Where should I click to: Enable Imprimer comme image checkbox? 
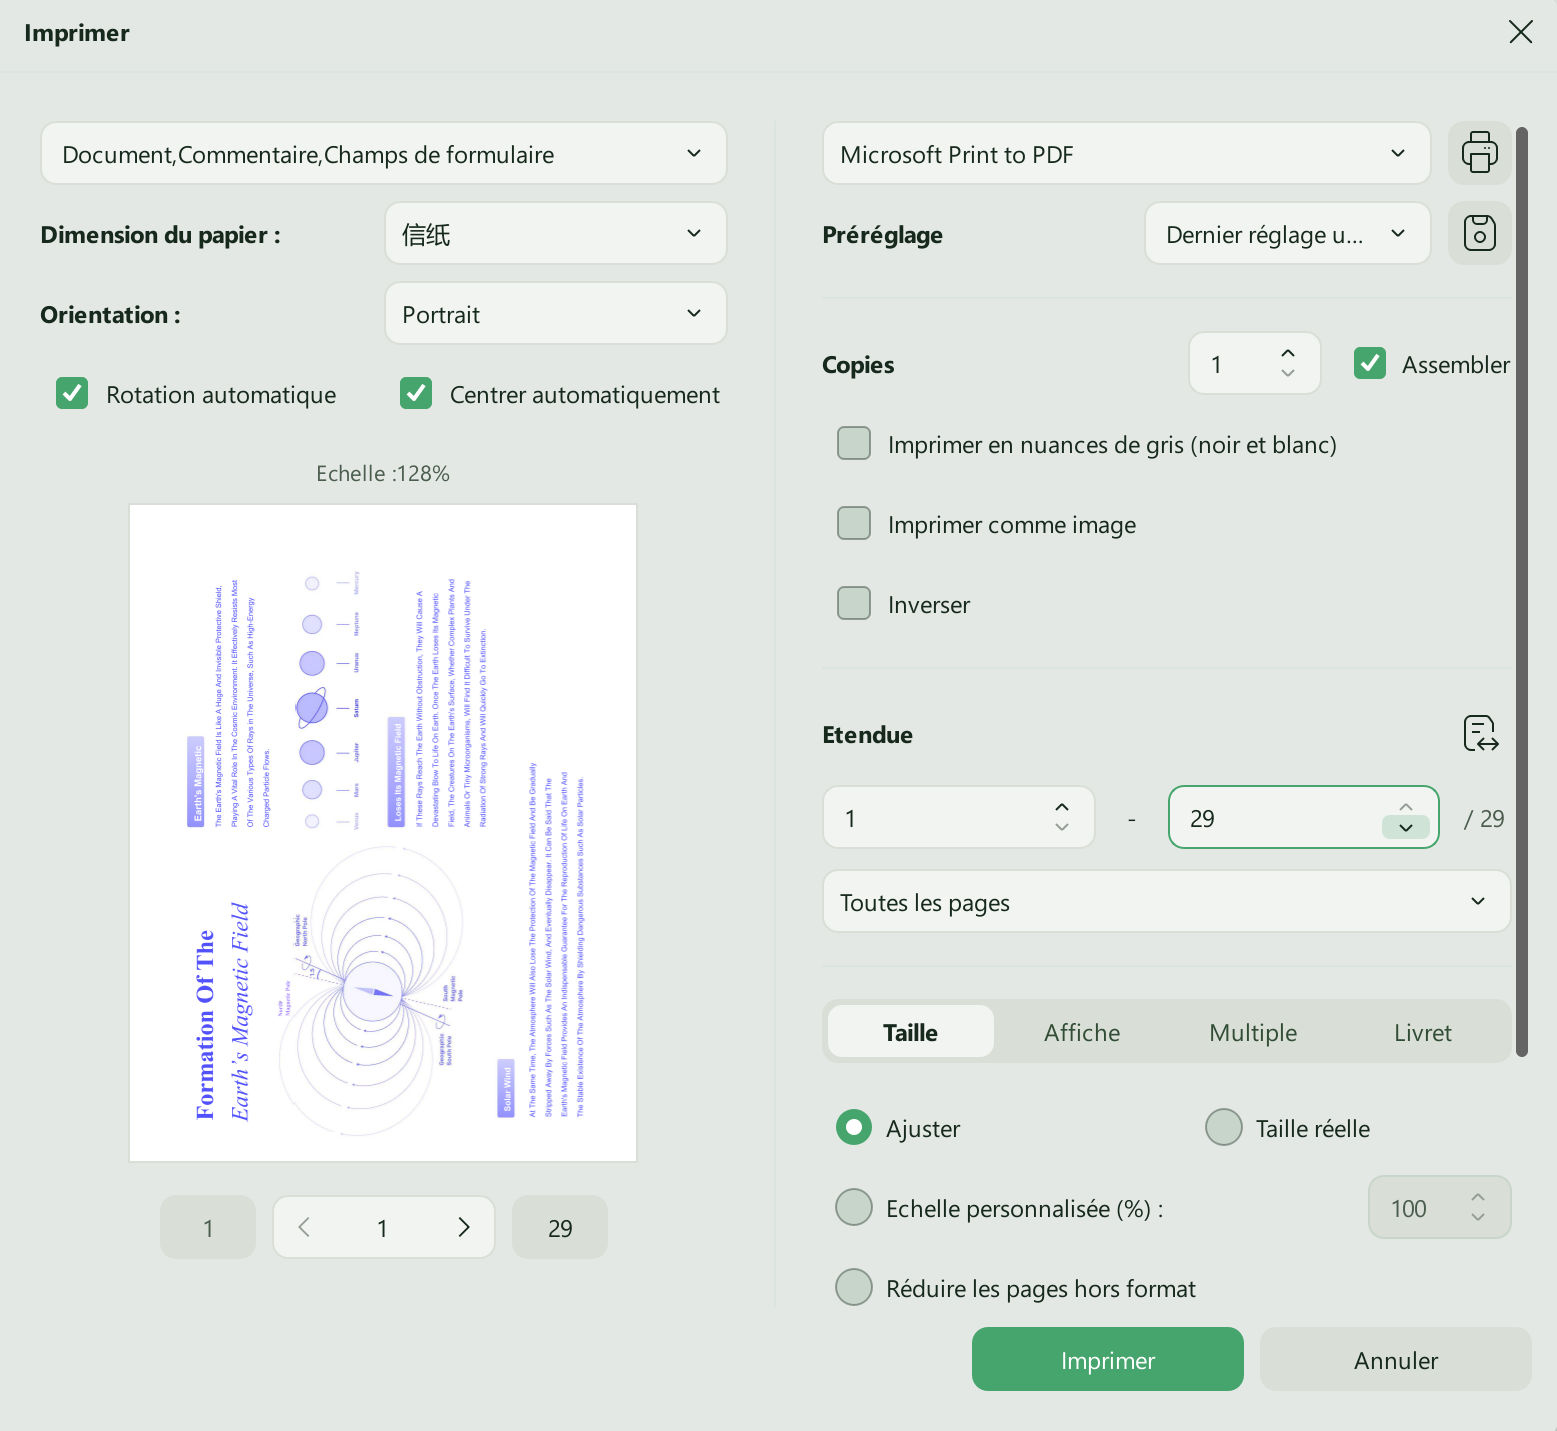coord(854,523)
